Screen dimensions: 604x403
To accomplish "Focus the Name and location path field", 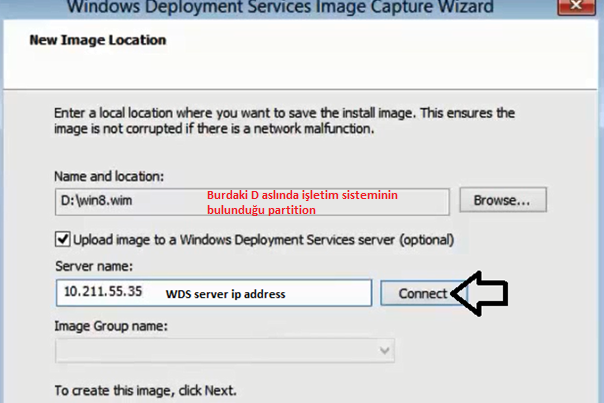I will (x=252, y=202).
